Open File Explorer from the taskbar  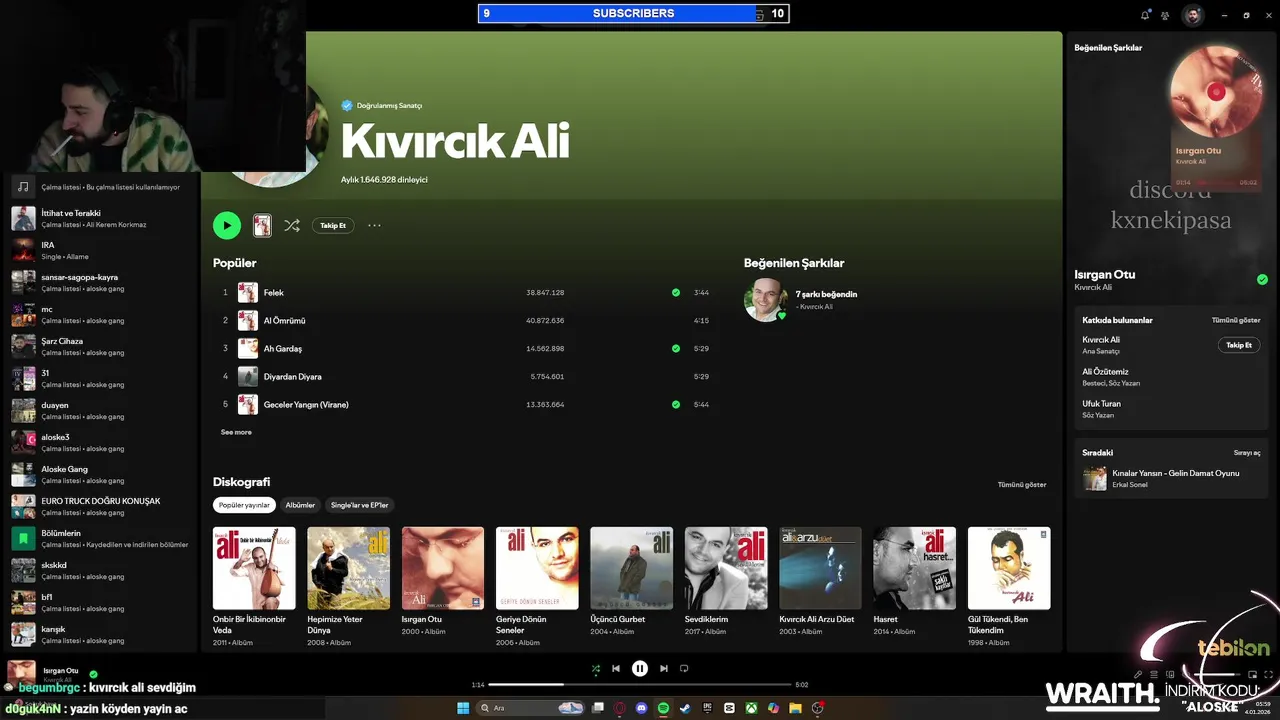795,708
